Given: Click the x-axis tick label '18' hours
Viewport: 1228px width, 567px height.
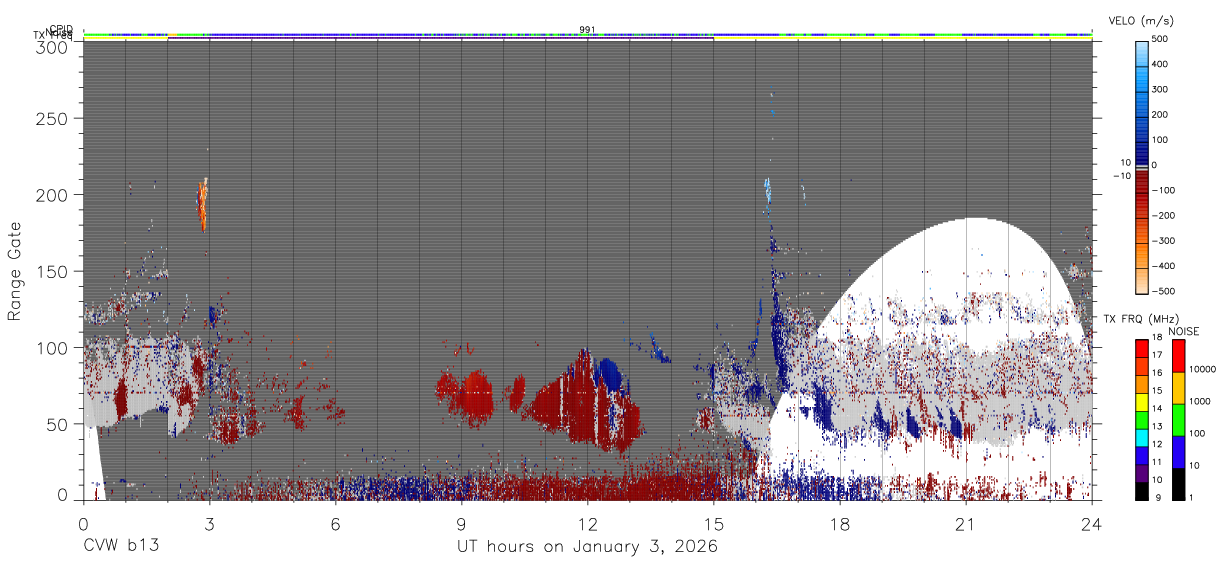Looking at the screenshot, I should [839, 524].
